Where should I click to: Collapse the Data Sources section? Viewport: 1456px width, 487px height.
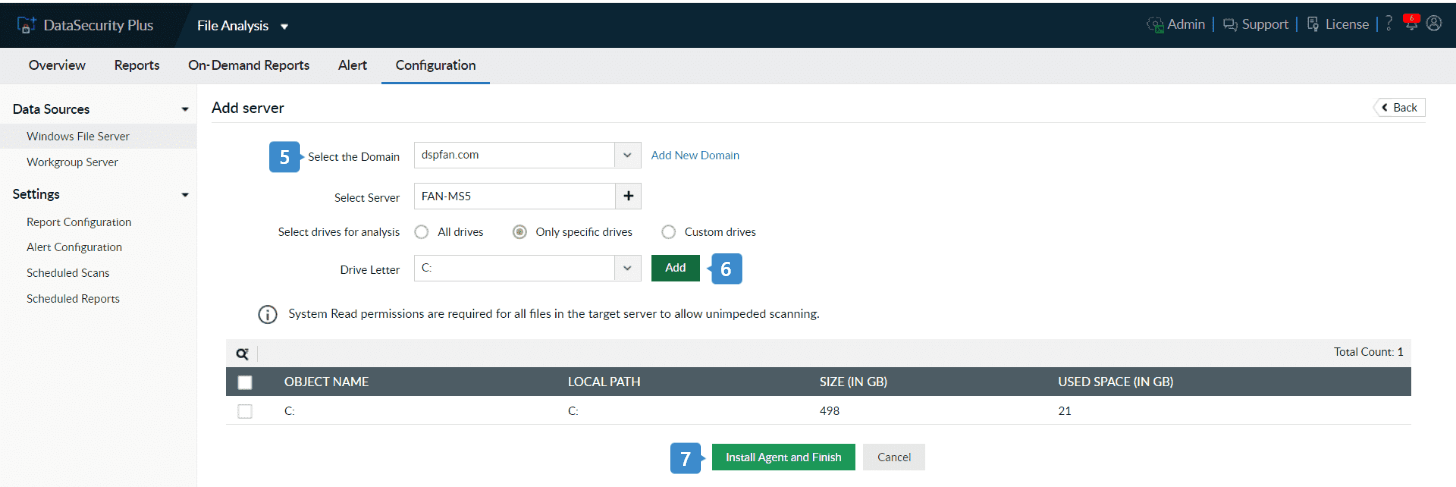pyautogui.click(x=185, y=109)
